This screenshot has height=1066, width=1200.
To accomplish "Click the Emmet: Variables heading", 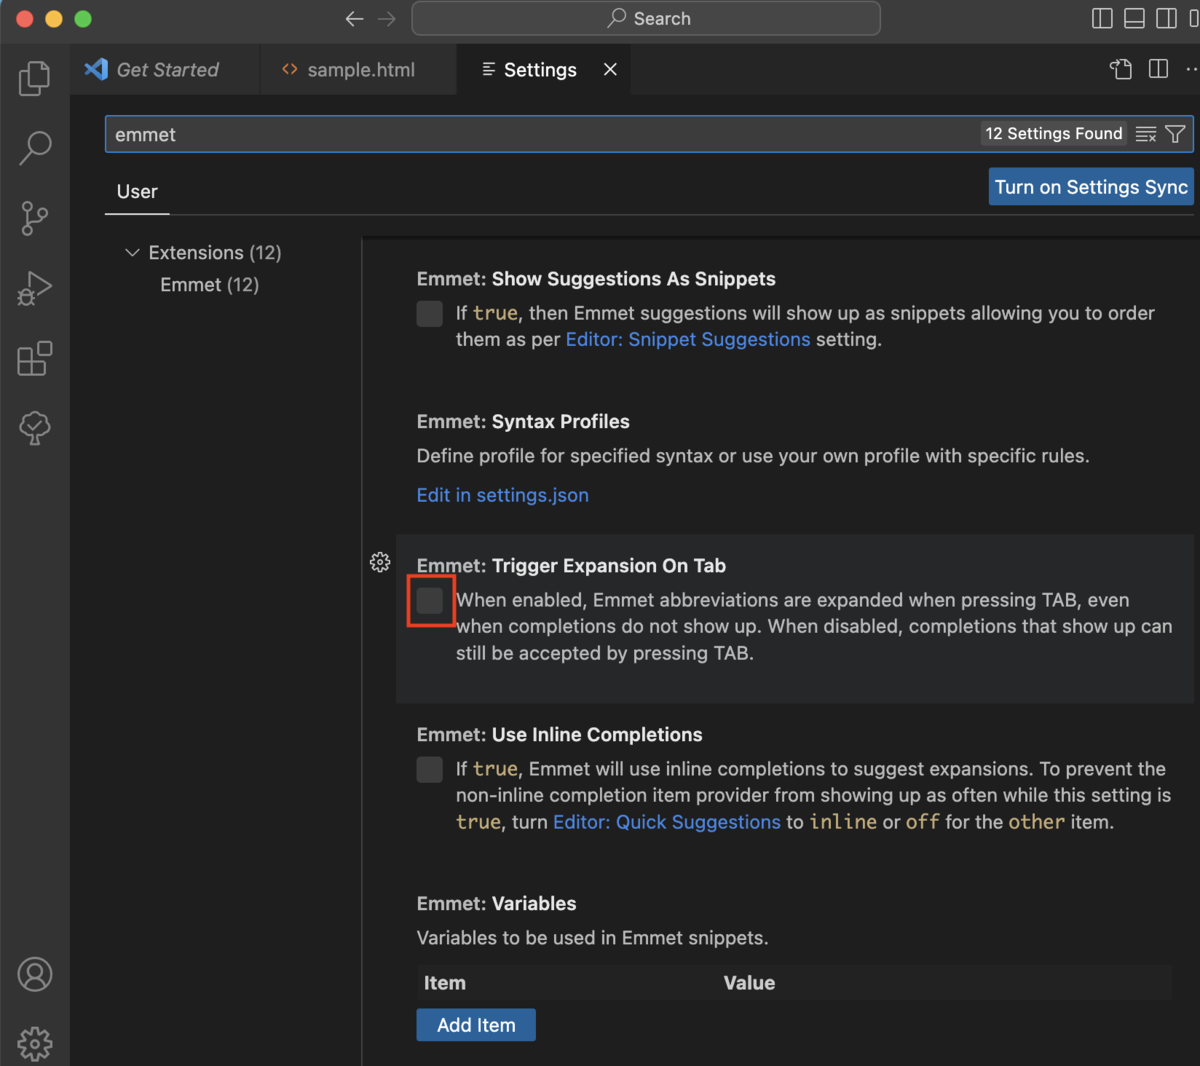I will pos(496,904).
